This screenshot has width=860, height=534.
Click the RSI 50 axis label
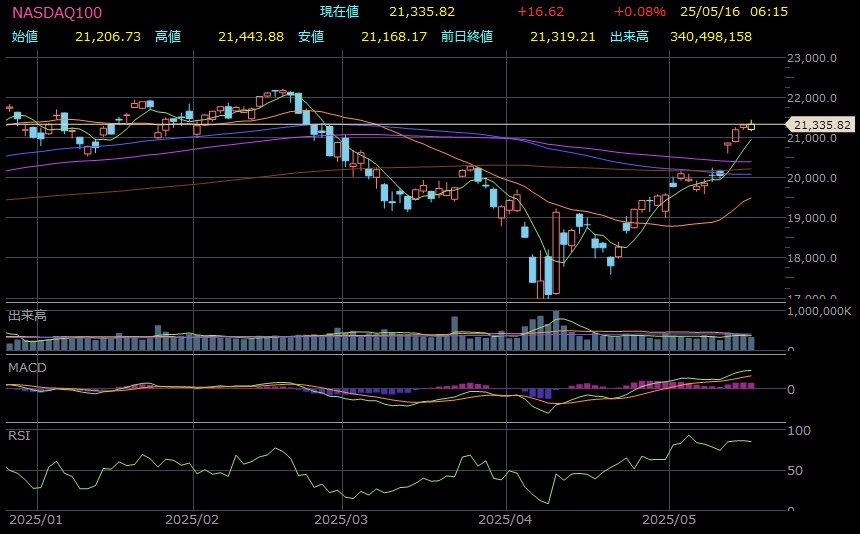(x=795, y=471)
